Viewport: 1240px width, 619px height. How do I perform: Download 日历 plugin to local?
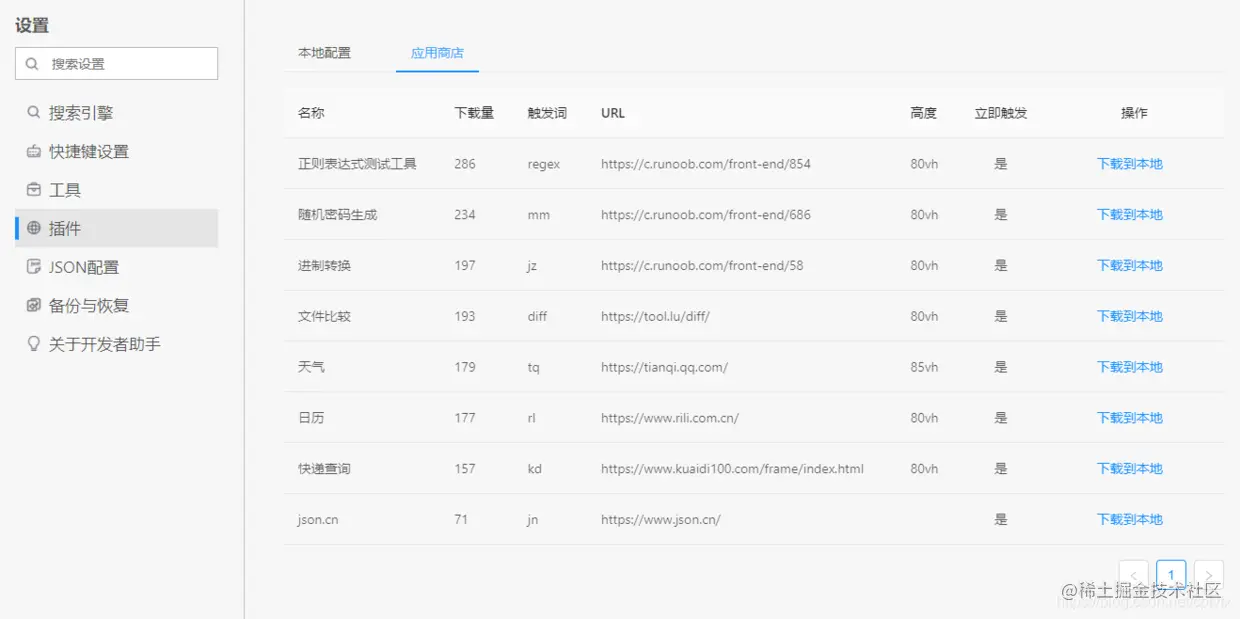pyautogui.click(x=1130, y=418)
